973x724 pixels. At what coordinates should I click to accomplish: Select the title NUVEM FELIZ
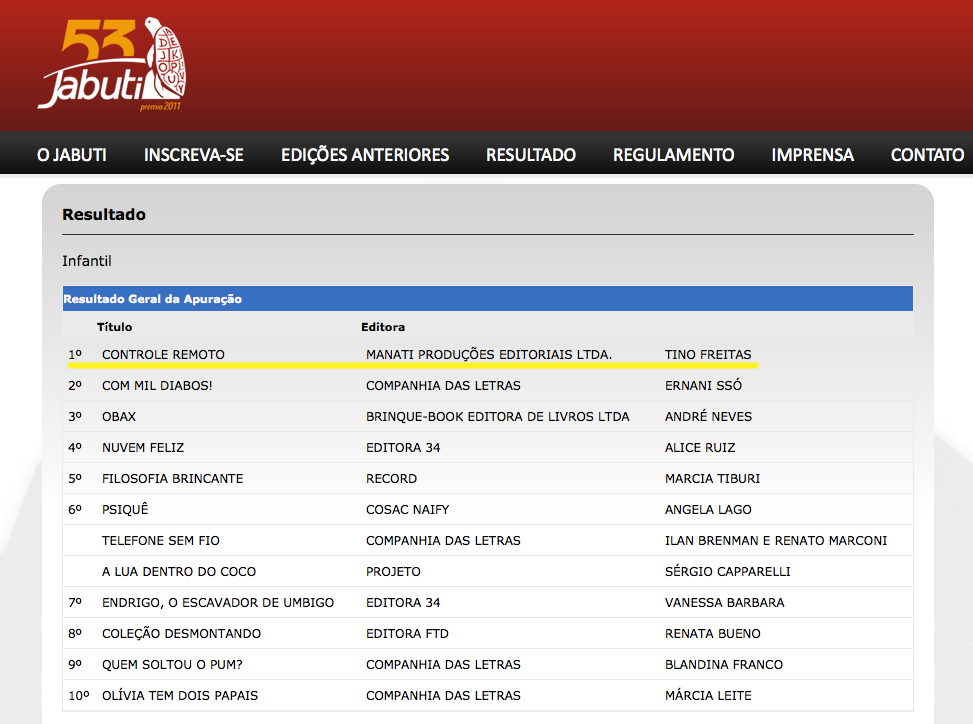coord(143,447)
